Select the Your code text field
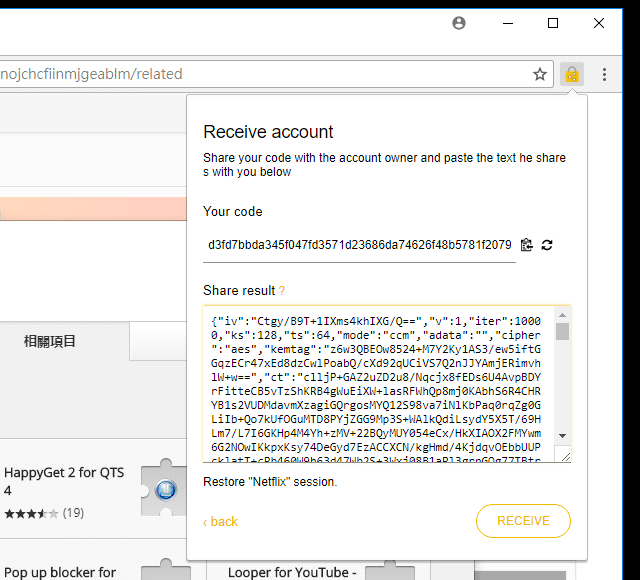 pyautogui.click(x=359, y=245)
